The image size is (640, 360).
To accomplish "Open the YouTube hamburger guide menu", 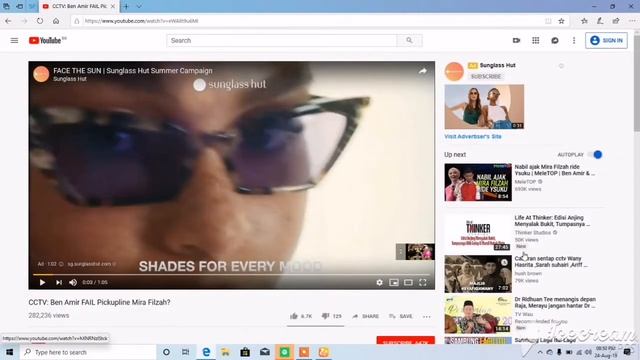I will [14, 40].
